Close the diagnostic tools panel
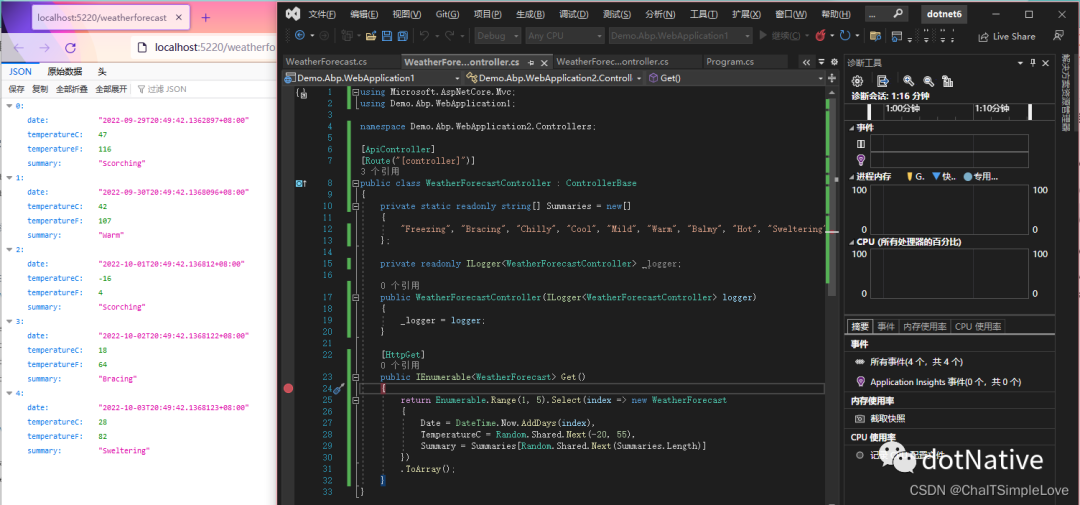The image size is (1080, 505). point(1046,63)
